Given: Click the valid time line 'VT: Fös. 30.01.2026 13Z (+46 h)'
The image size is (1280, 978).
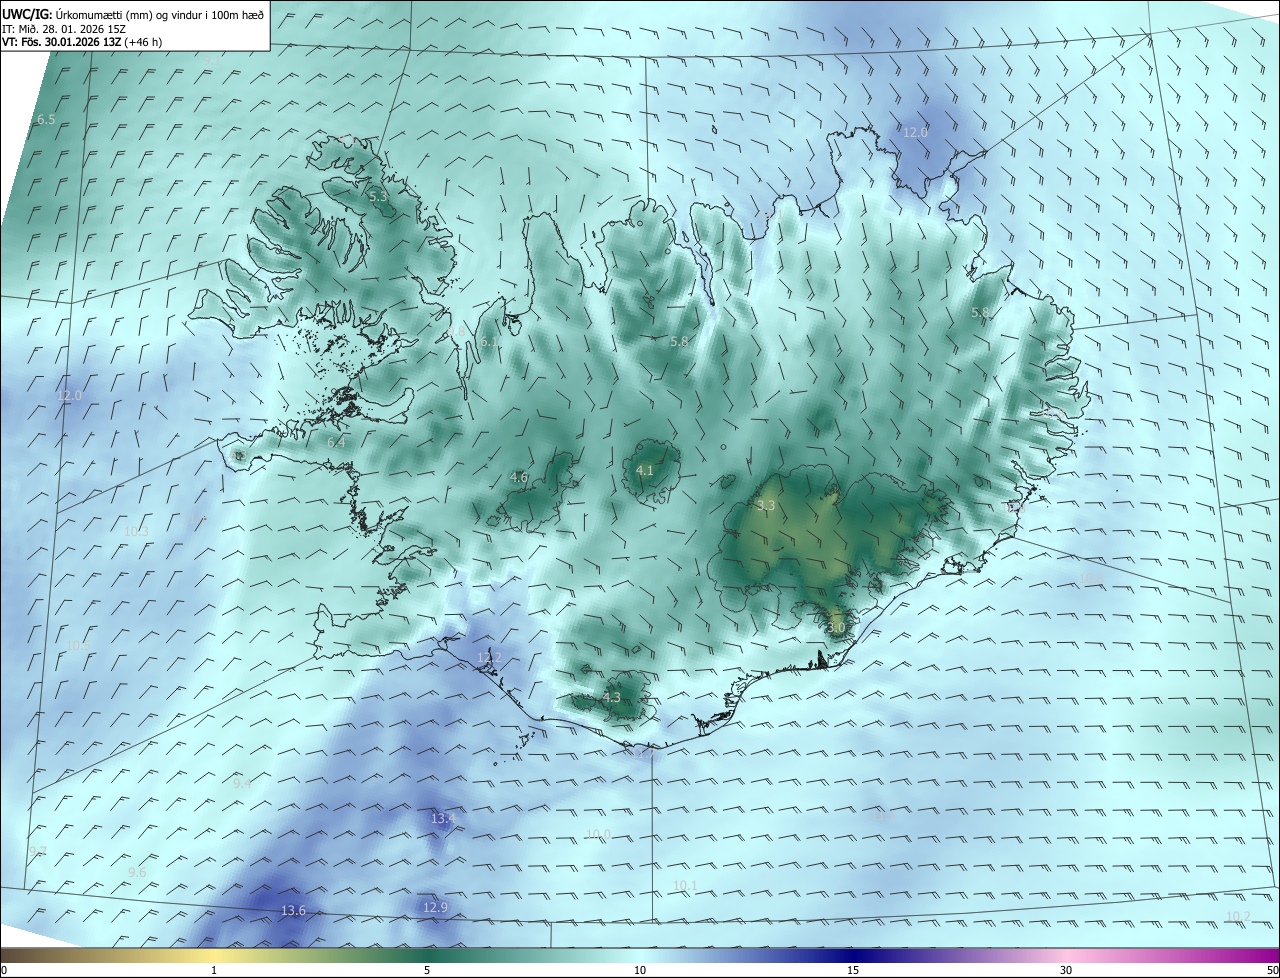Looking at the screenshot, I should click(82, 42).
